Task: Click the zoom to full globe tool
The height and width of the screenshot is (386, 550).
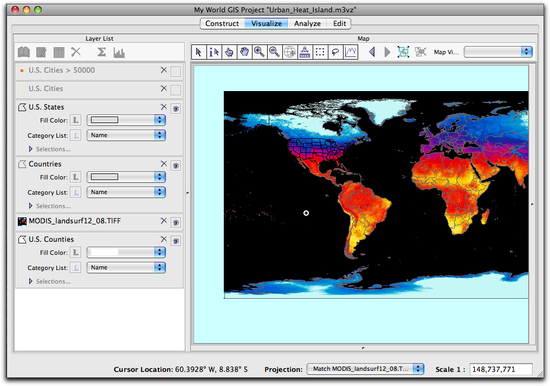Action: [x=290, y=52]
